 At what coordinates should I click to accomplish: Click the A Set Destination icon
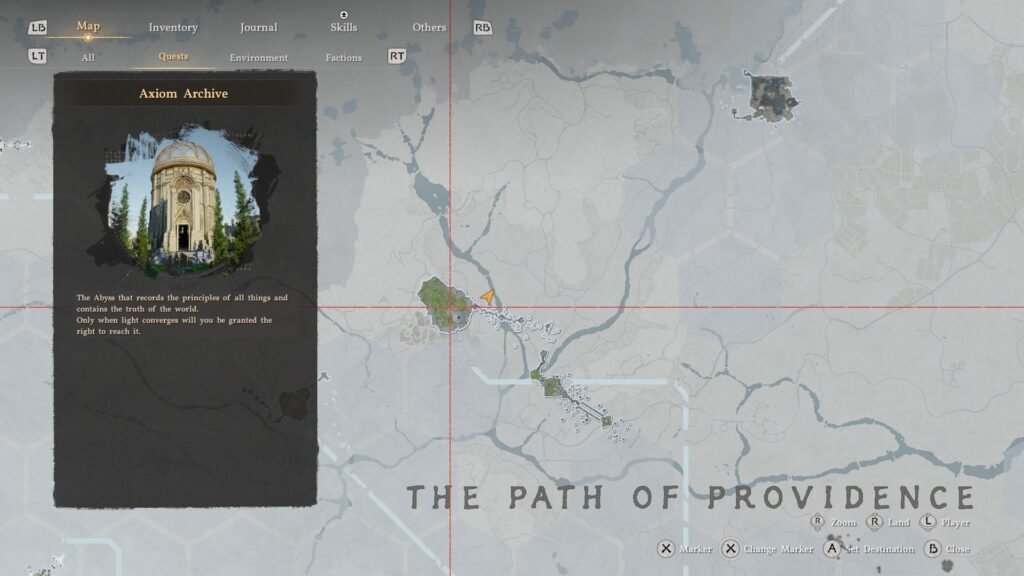pos(831,549)
